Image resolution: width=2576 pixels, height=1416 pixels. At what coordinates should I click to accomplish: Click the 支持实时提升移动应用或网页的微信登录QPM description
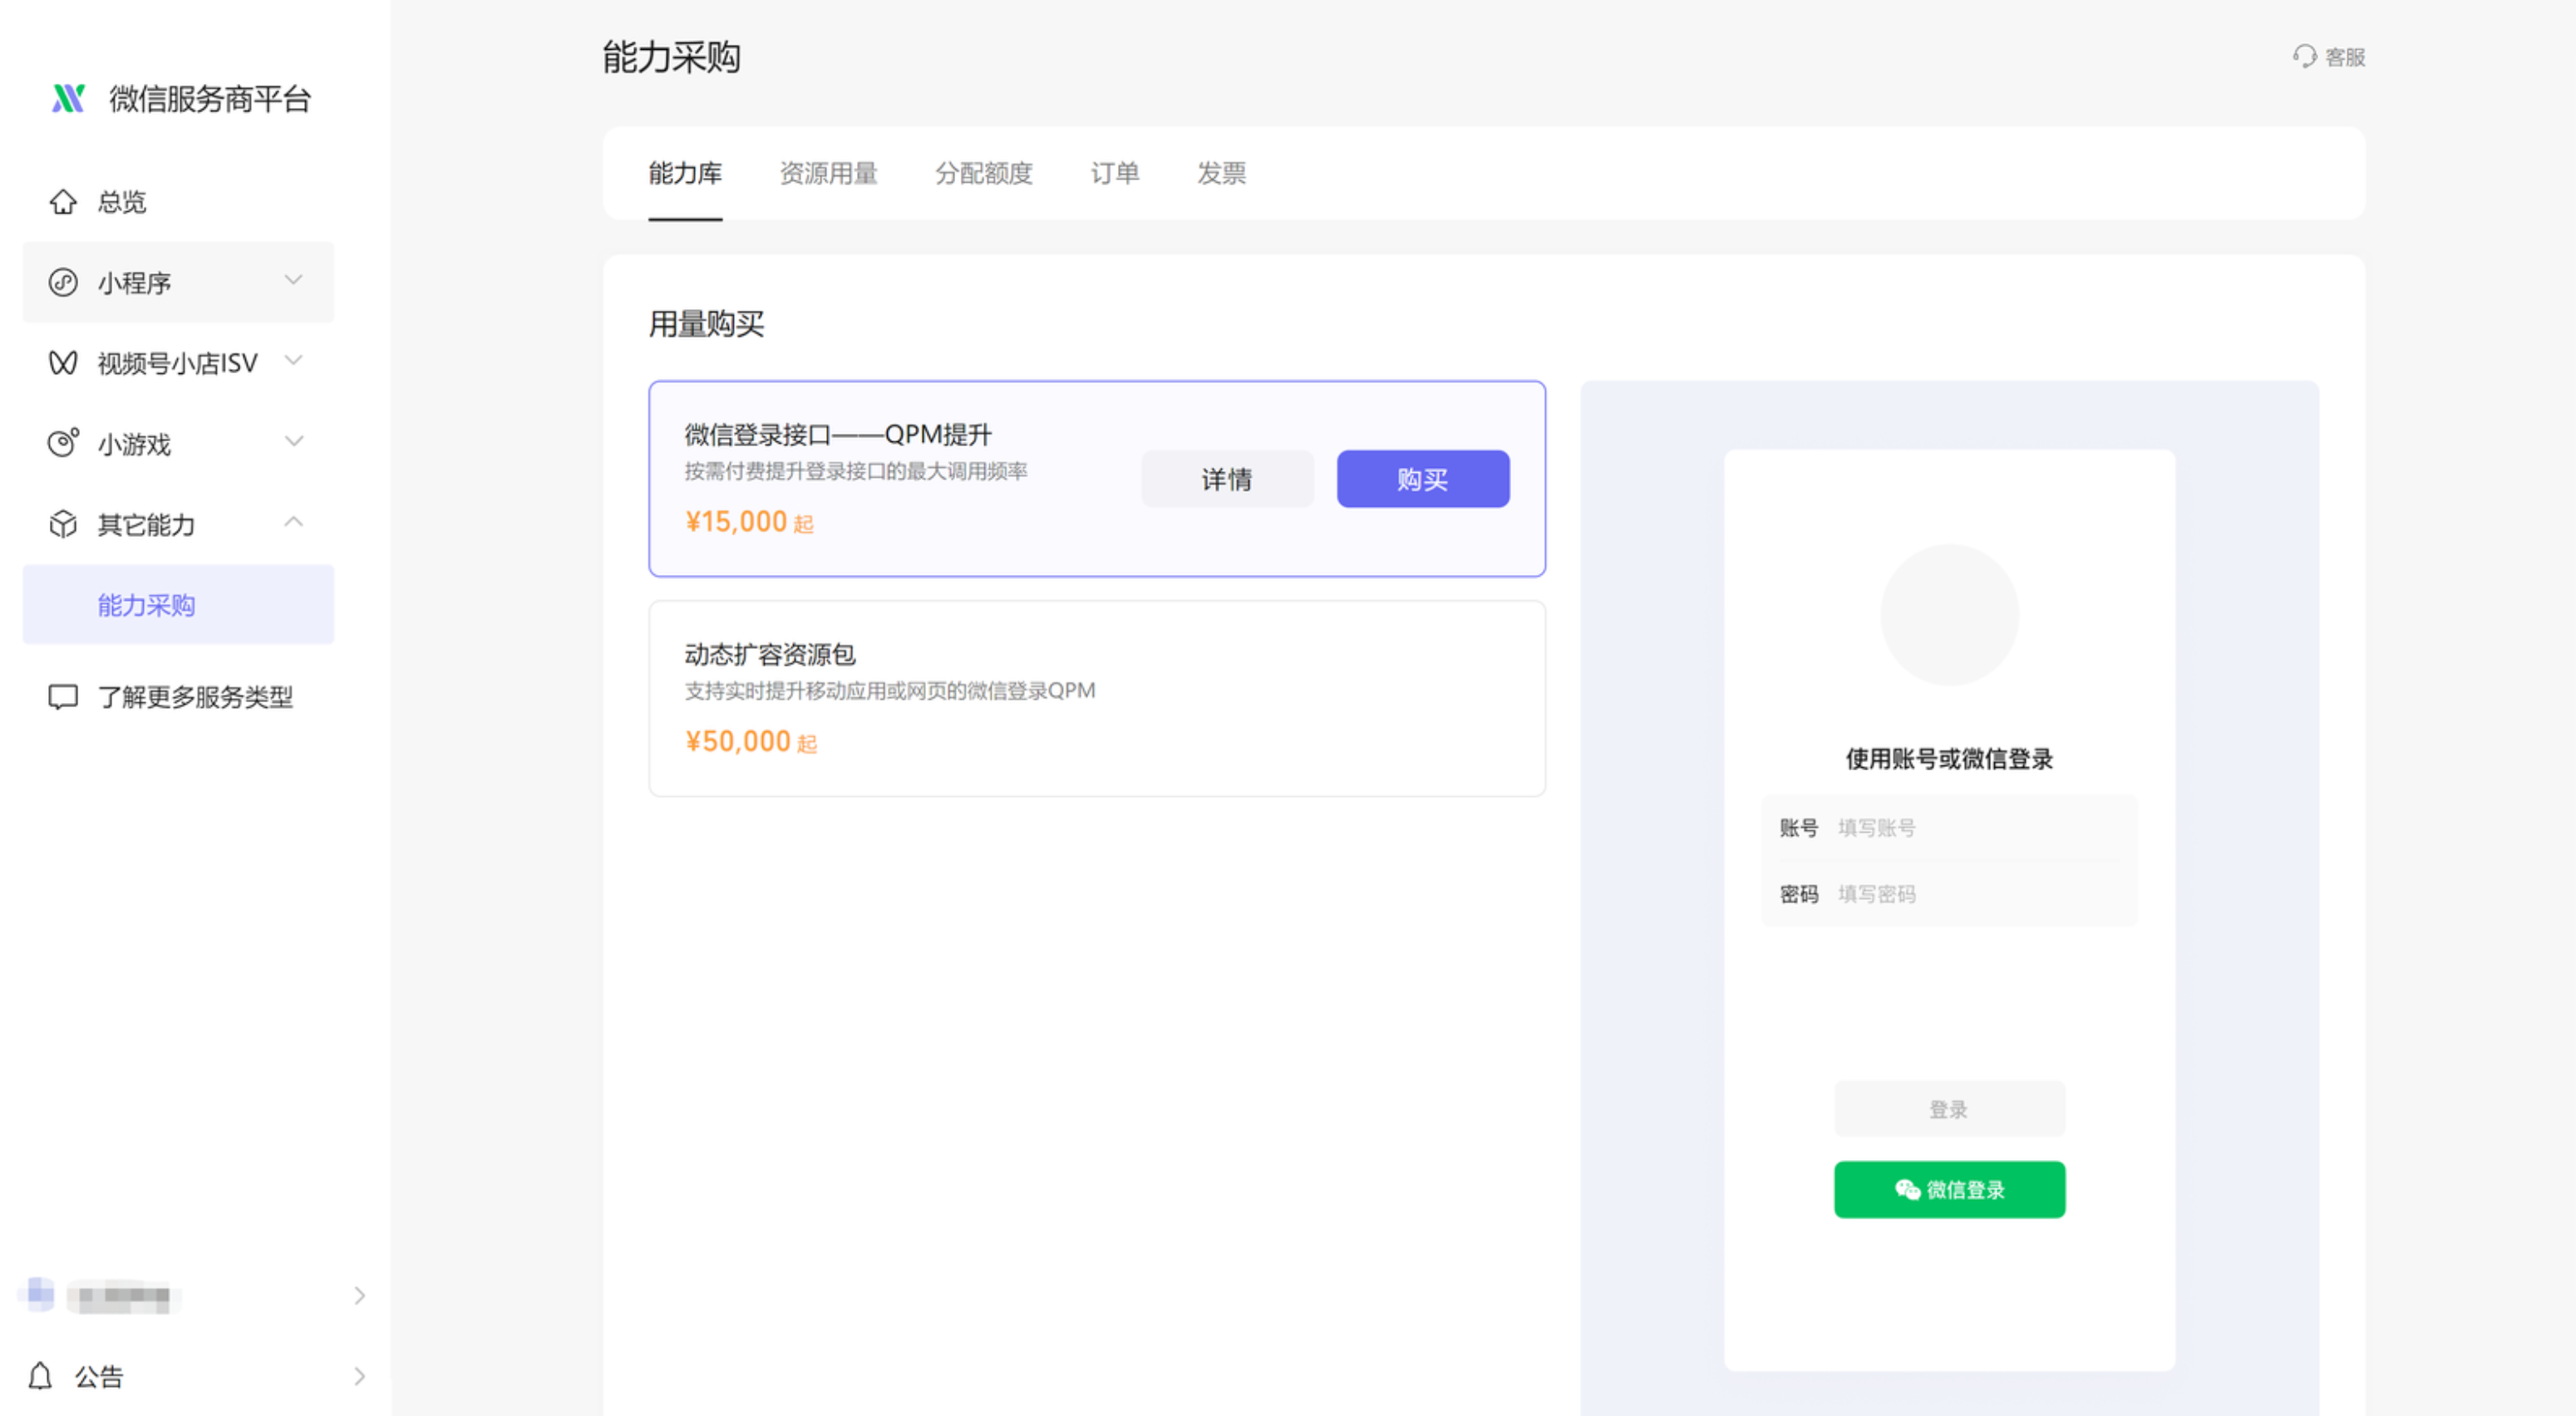[x=890, y=690]
